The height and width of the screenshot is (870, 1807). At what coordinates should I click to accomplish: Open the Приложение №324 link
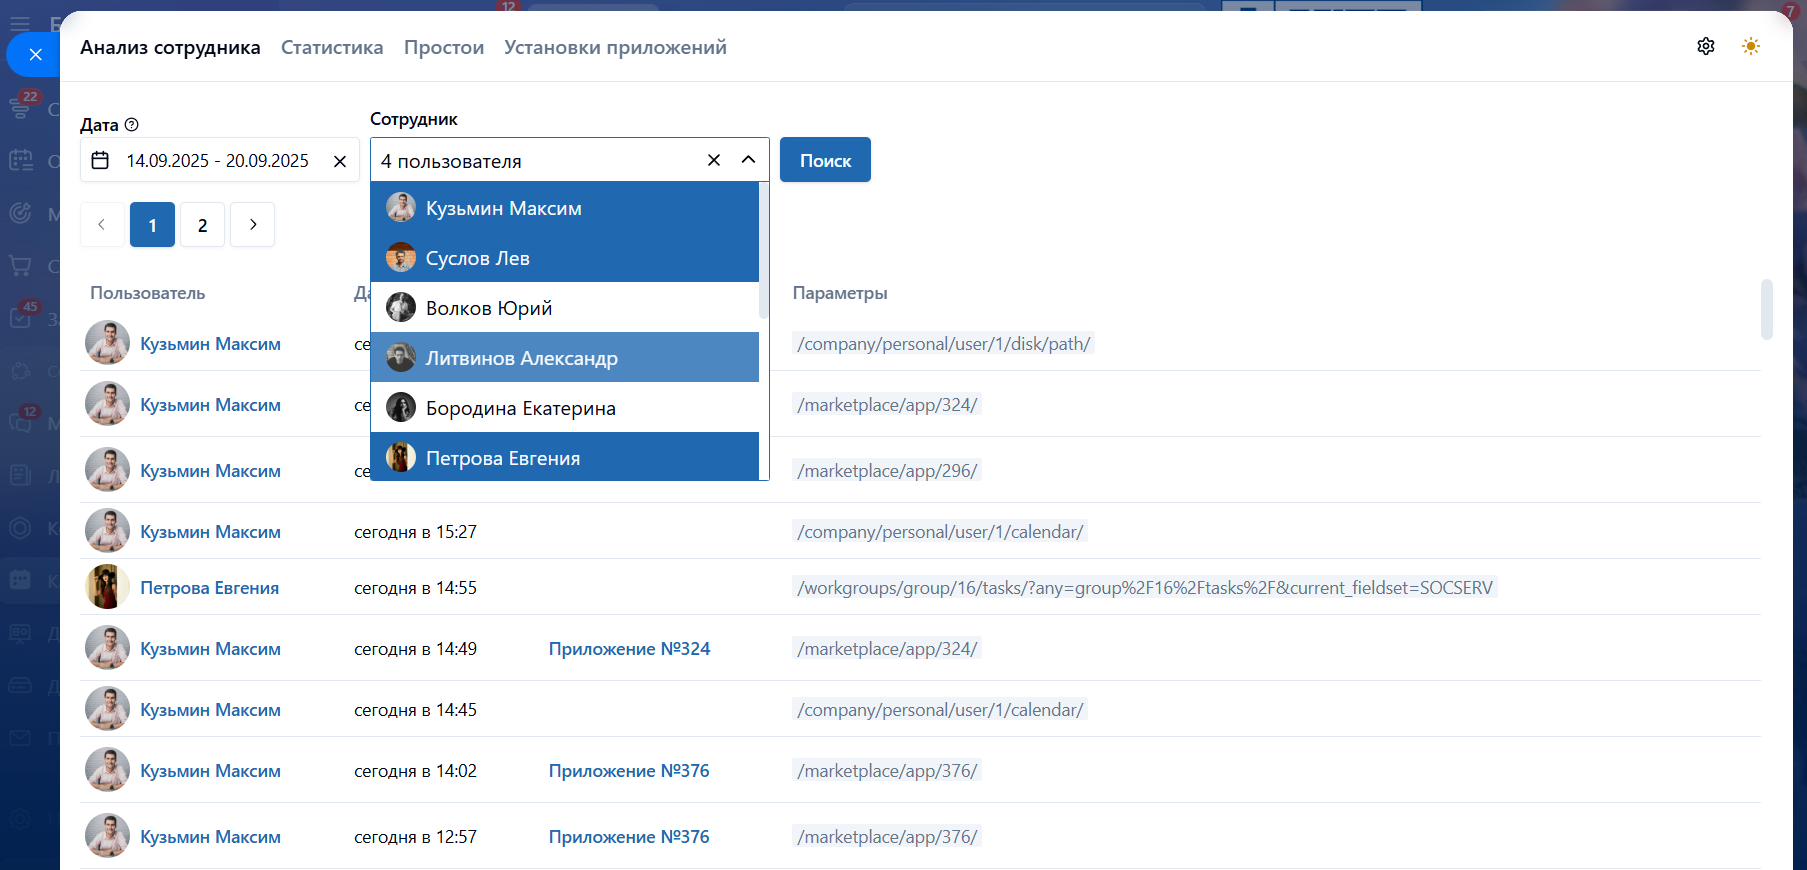629,649
